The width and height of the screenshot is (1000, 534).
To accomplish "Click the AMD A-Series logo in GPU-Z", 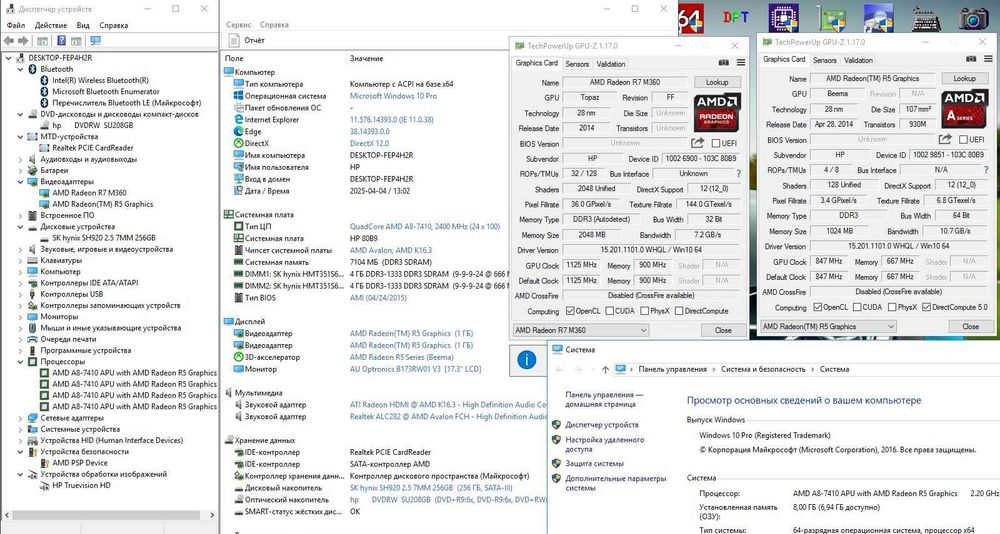I will tap(964, 108).
